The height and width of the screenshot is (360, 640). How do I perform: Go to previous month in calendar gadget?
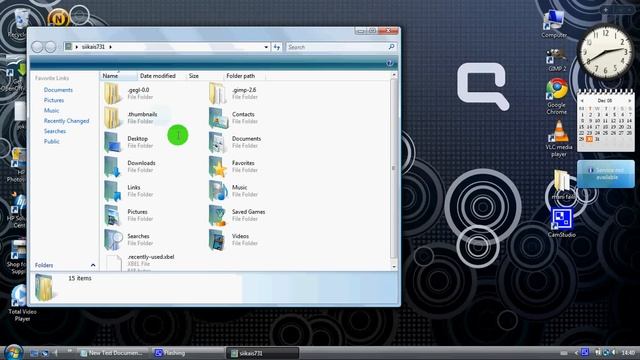(582, 100)
